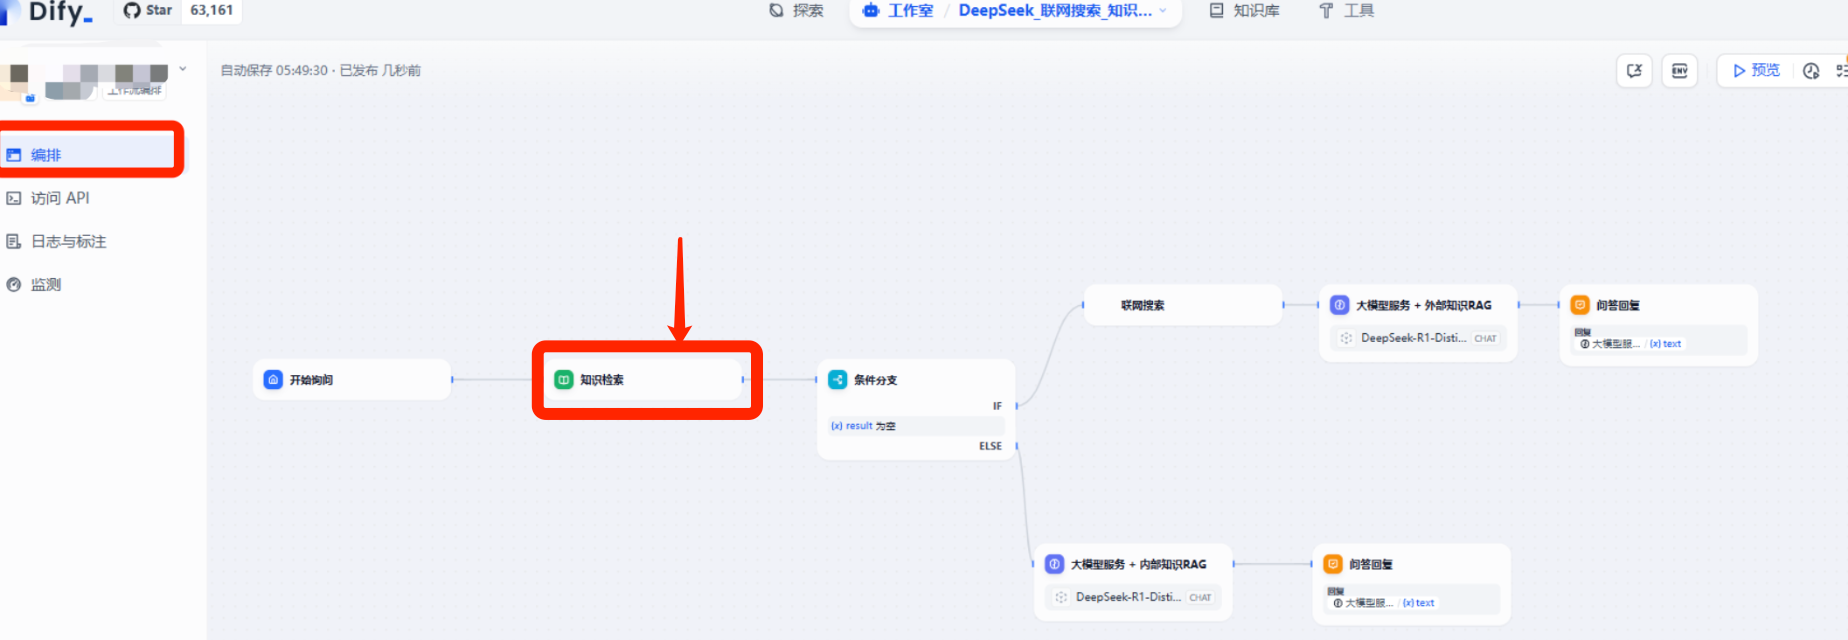Open the conversation variables chat icon button
The image size is (1848, 640).
(x=1634, y=71)
